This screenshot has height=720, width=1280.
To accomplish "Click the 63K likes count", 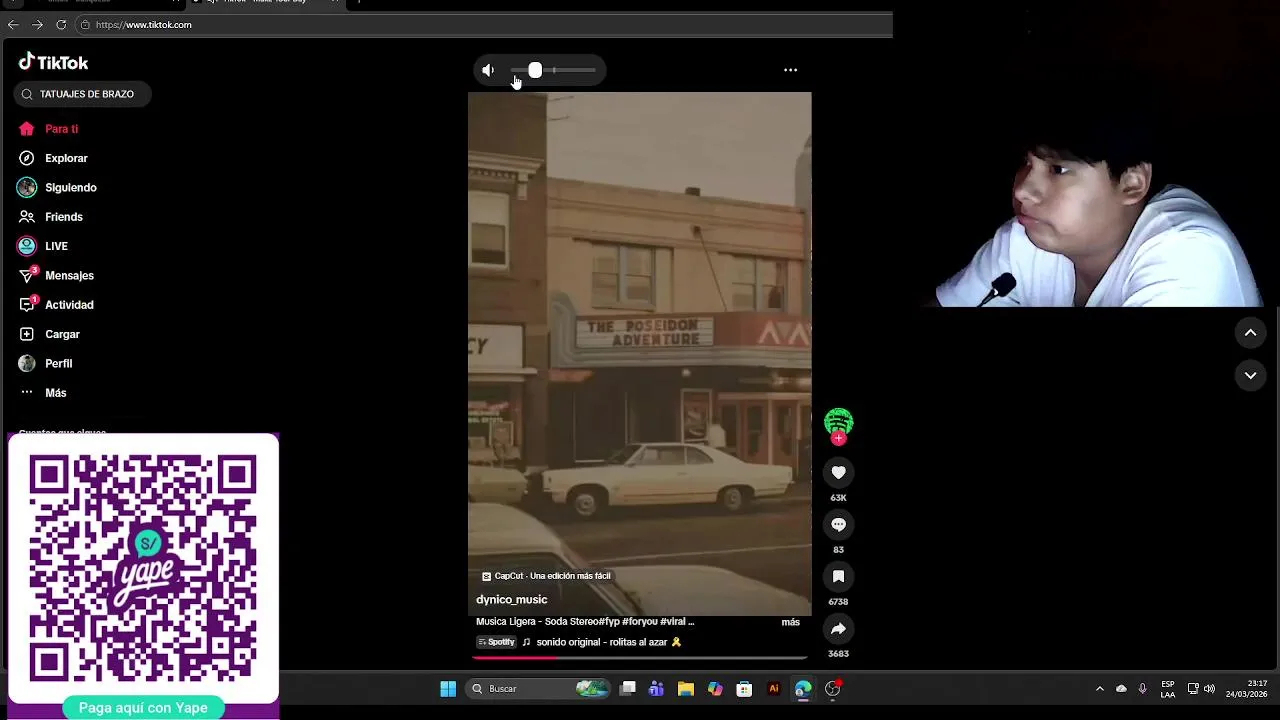I will click(x=838, y=498).
